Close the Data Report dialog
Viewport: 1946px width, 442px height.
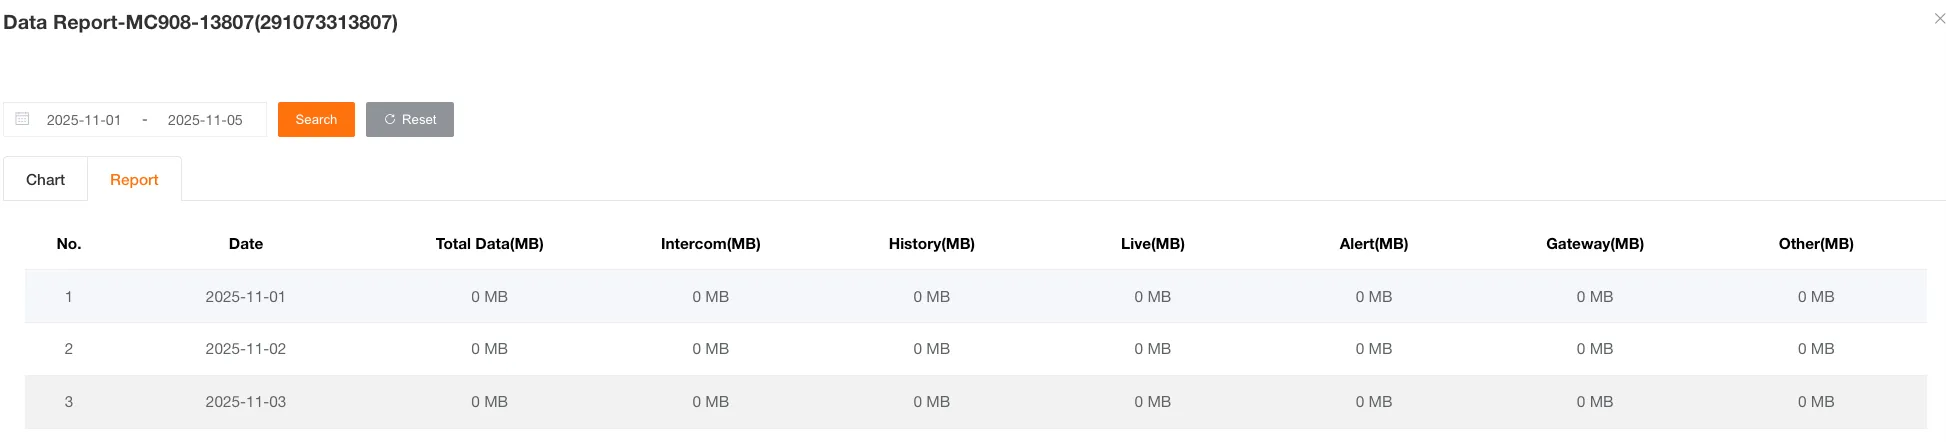pyautogui.click(x=1939, y=19)
